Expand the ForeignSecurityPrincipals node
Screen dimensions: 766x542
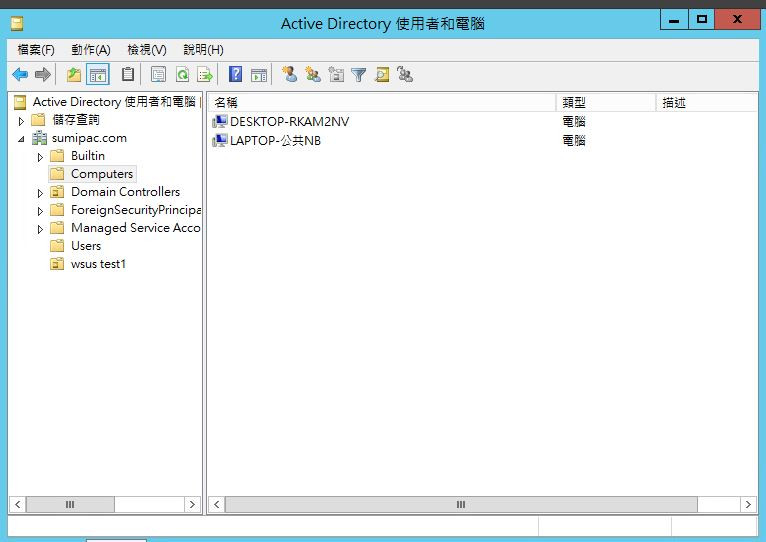click(40, 211)
